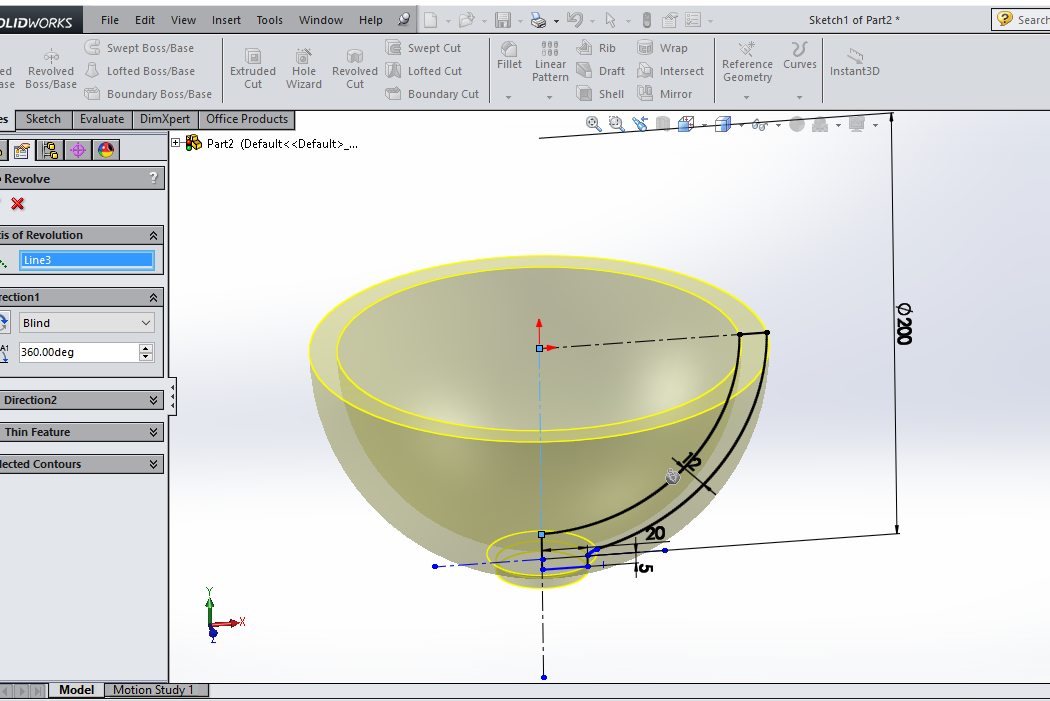Open the Hole Wizard tool

[304, 69]
